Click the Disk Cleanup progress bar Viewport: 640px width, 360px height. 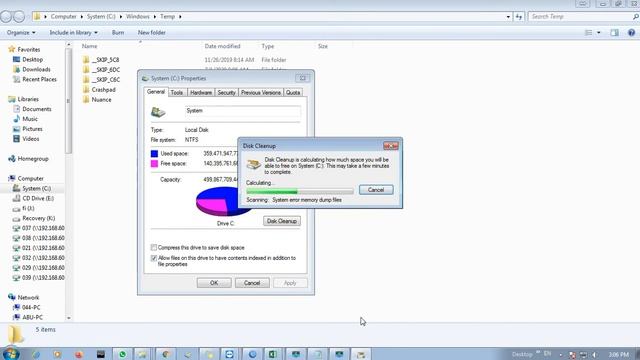pos(300,191)
